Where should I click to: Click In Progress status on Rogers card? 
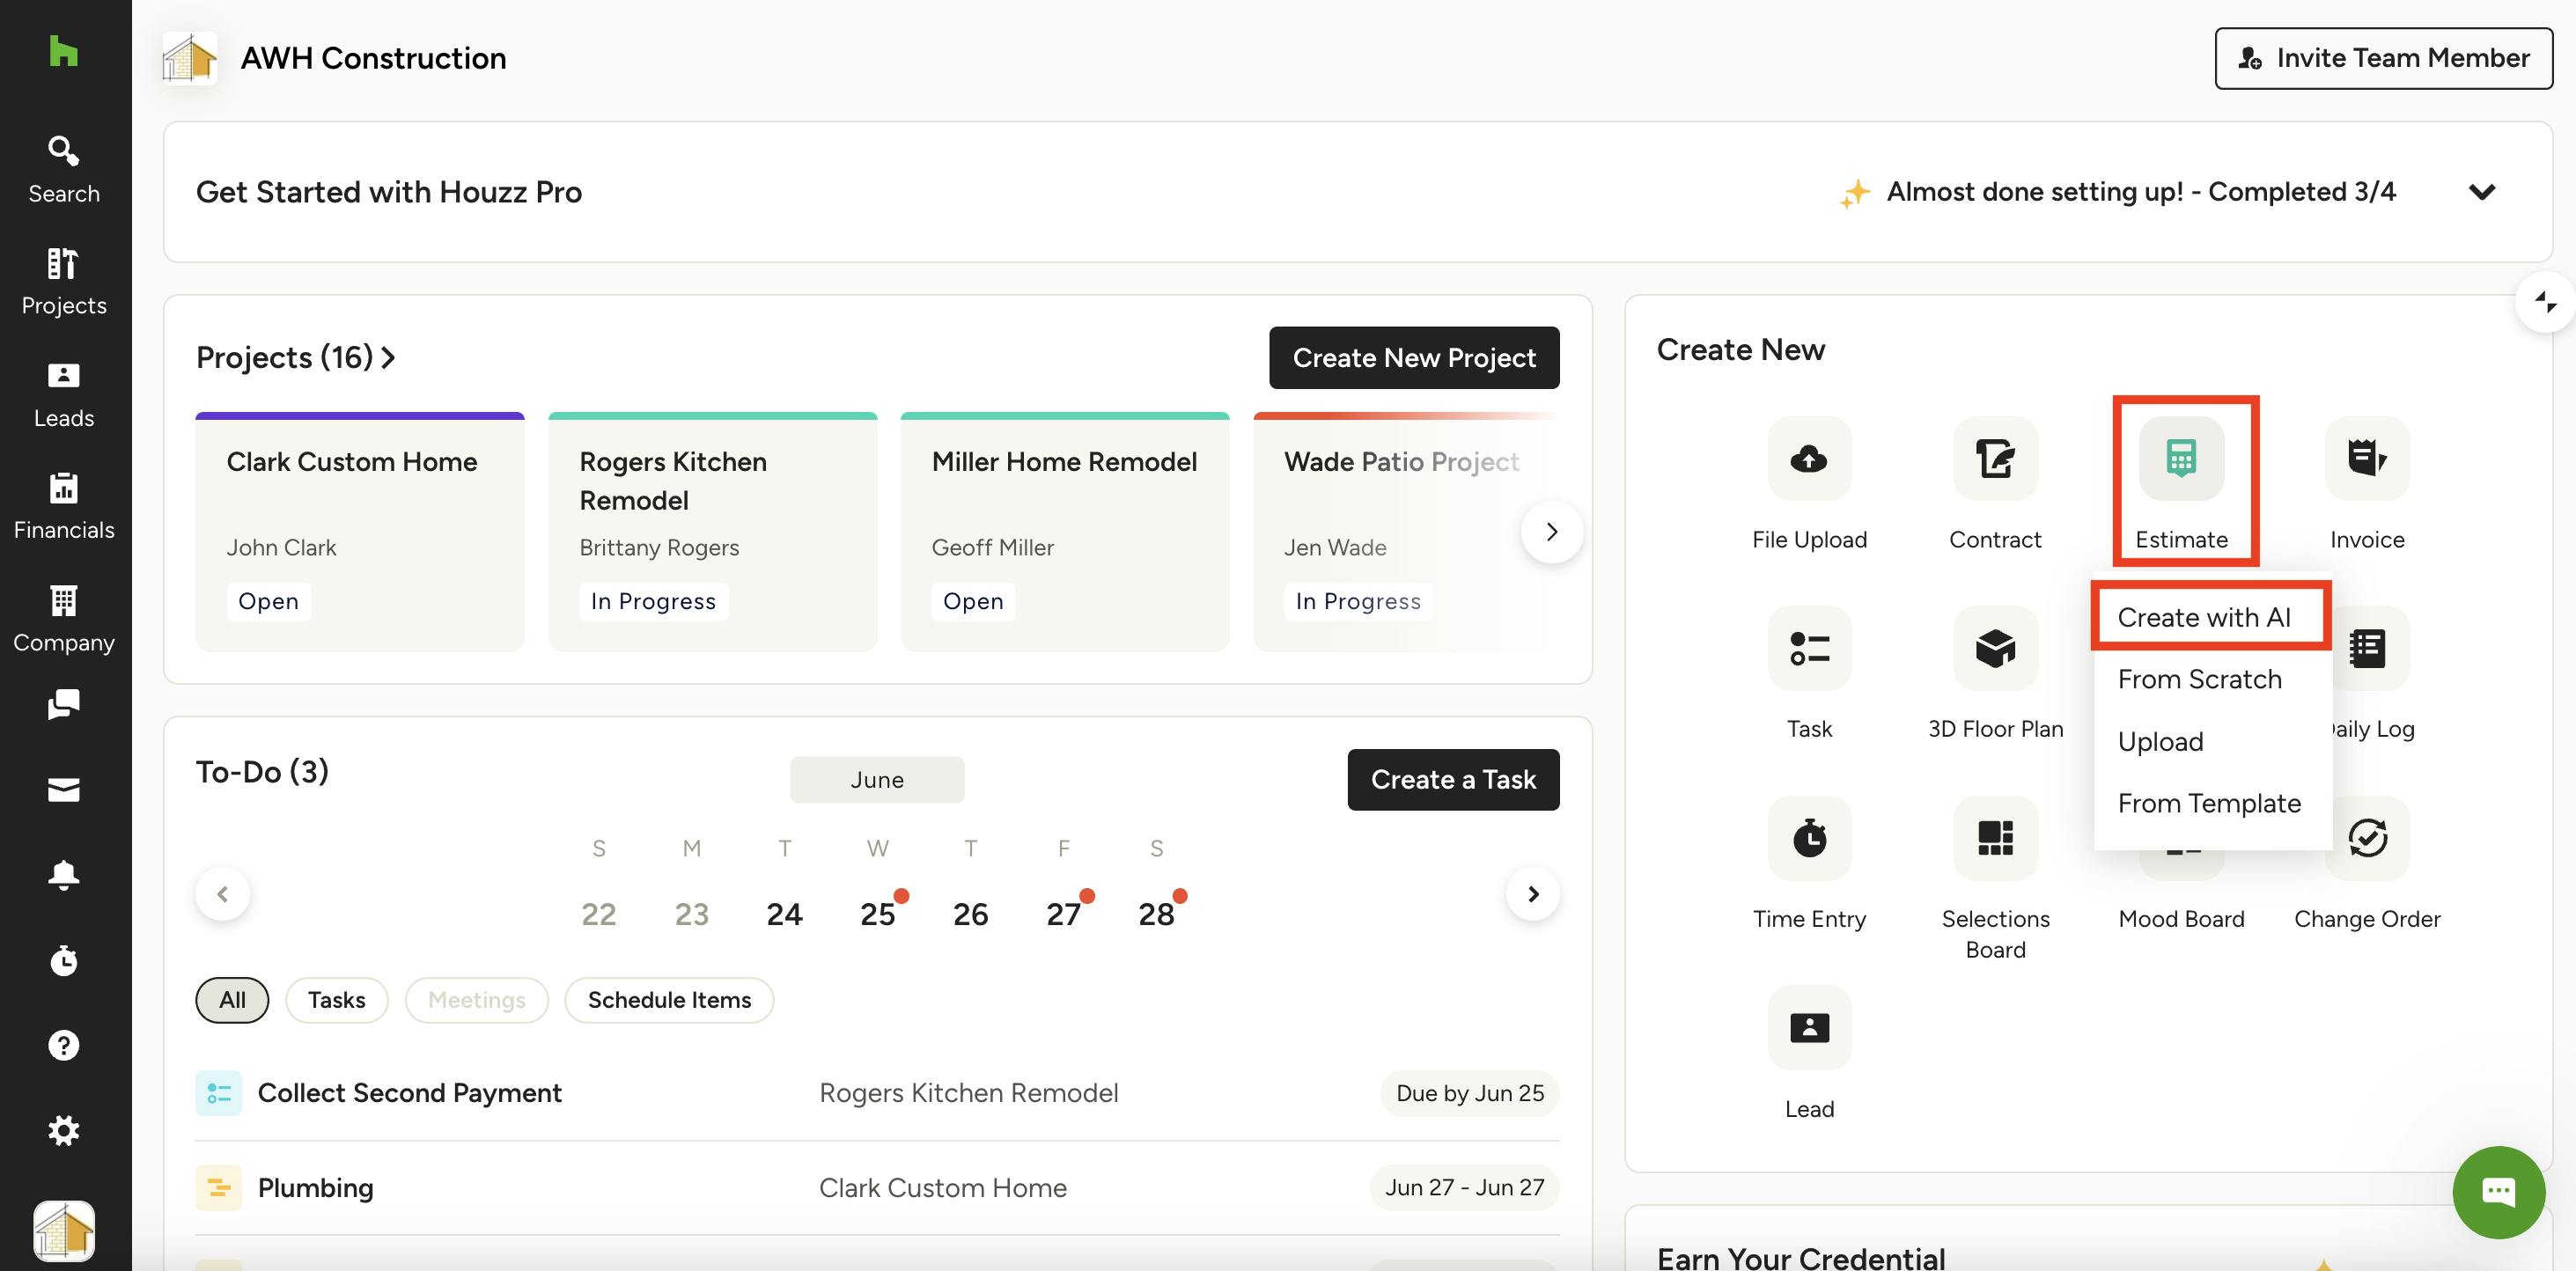coord(653,601)
